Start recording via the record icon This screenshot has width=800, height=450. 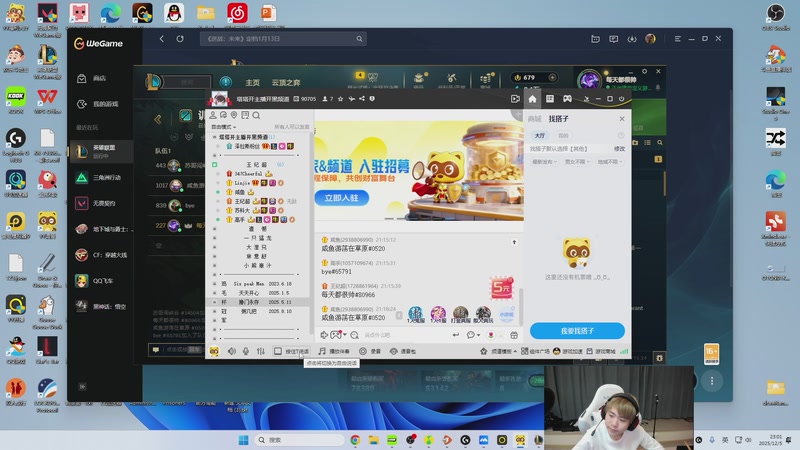tap(370, 351)
